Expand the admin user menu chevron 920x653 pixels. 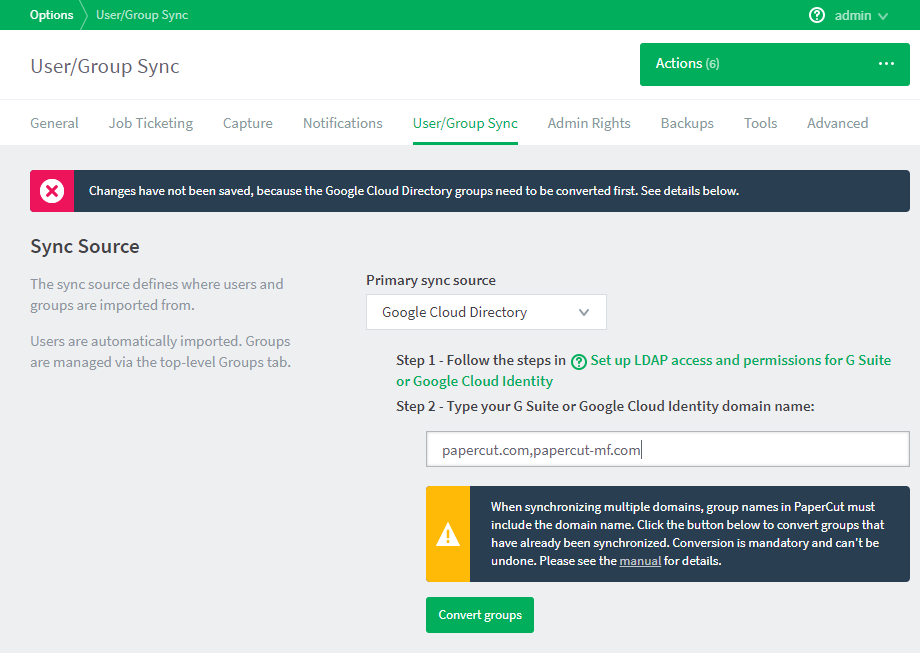coord(882,16)
